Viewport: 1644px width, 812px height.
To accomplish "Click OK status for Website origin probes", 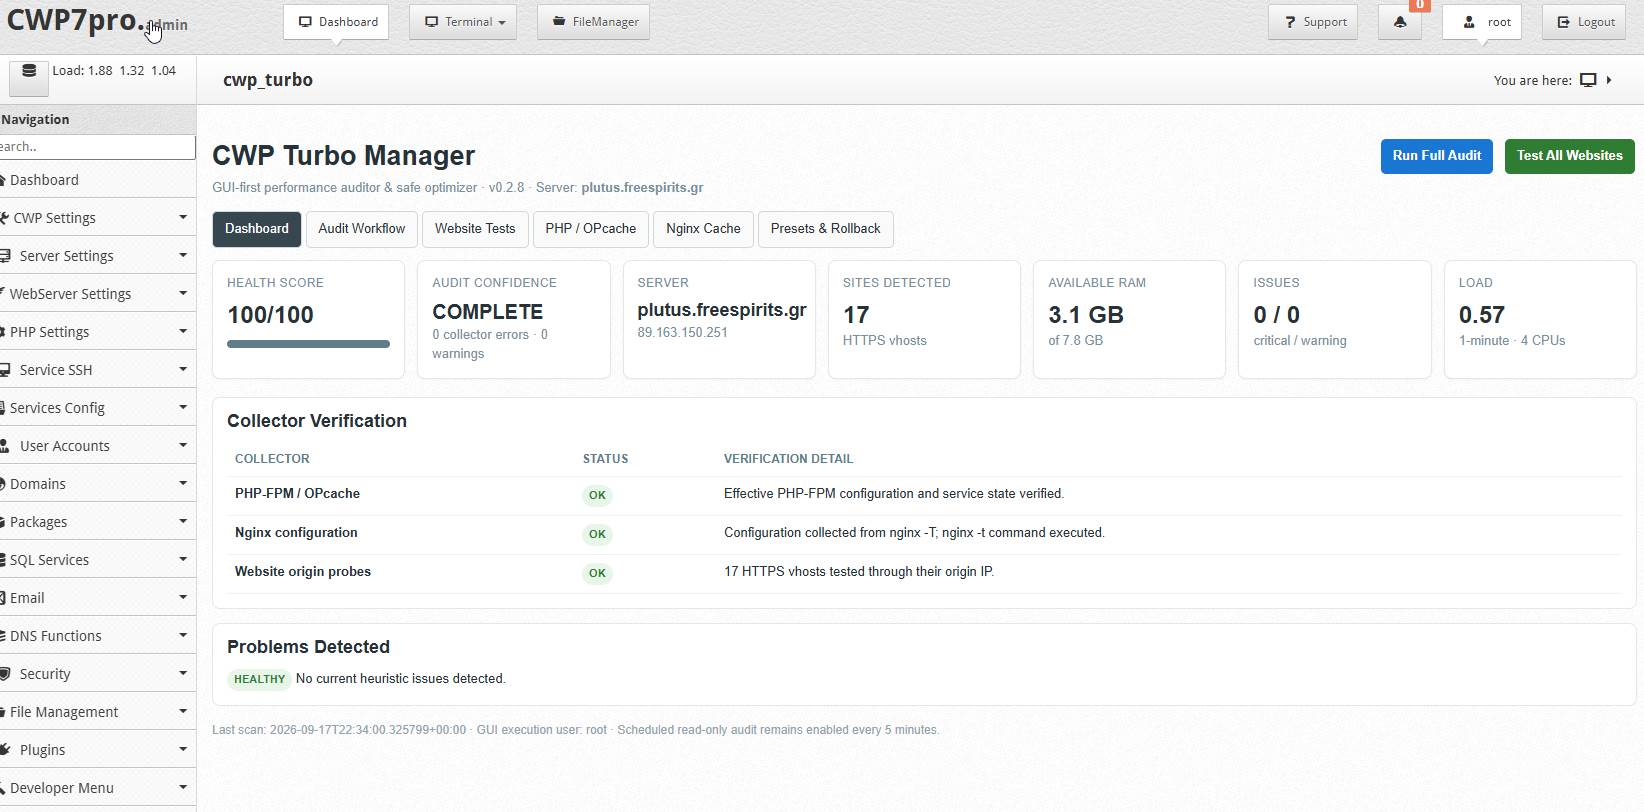I will click(597, 573).
